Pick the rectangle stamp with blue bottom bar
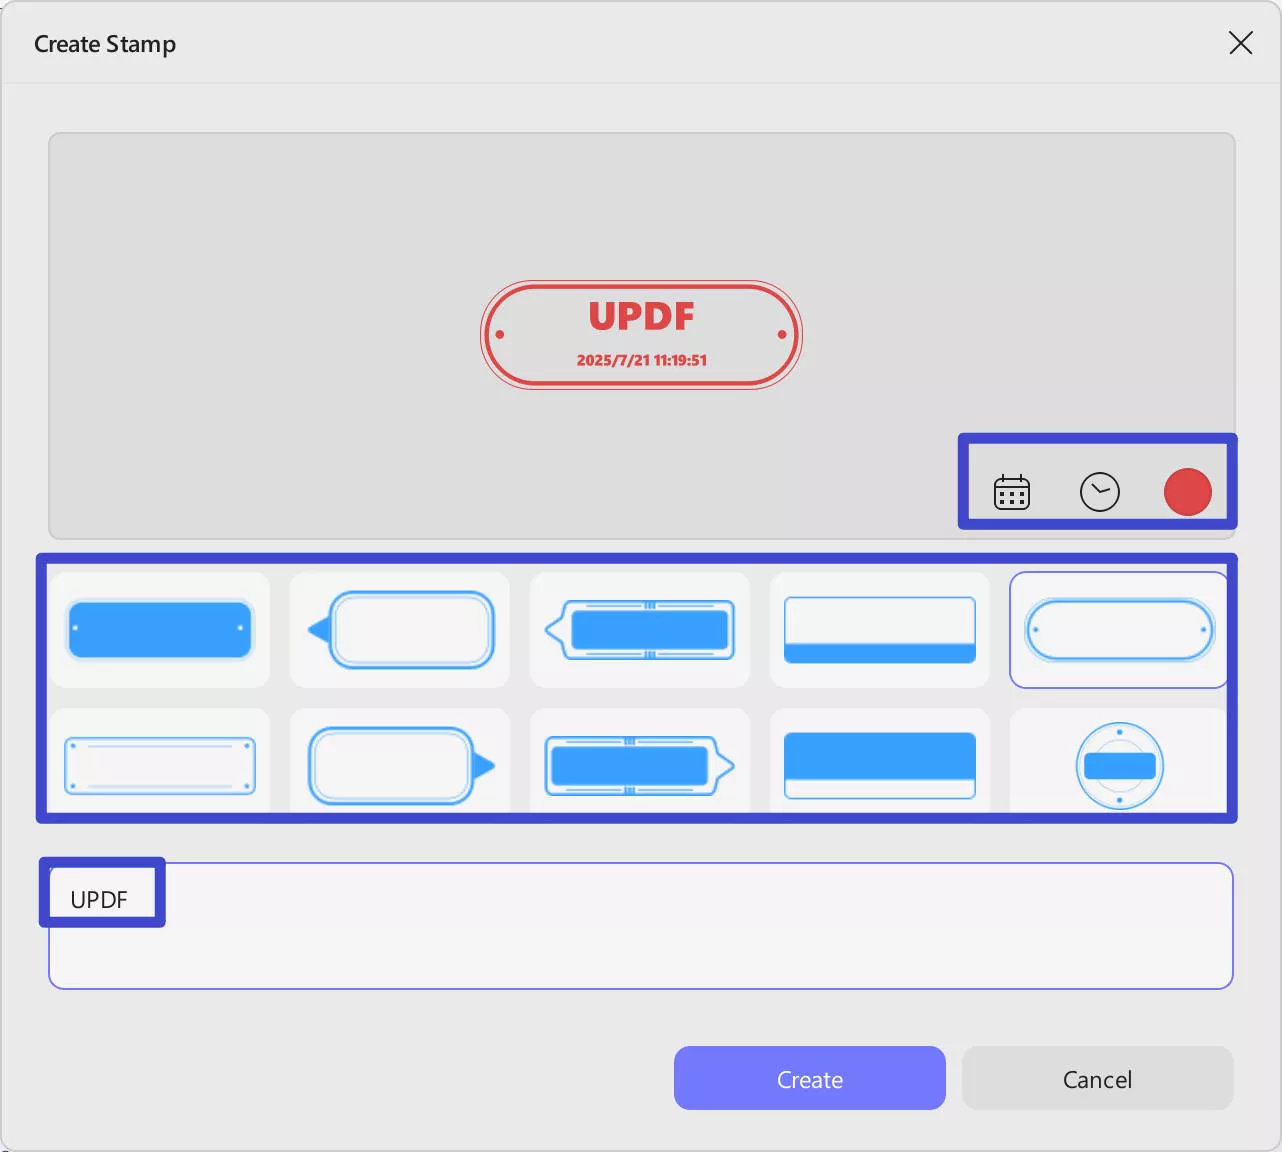The width and height of the screenshot is (1282, 1152). tap(880, 630)
